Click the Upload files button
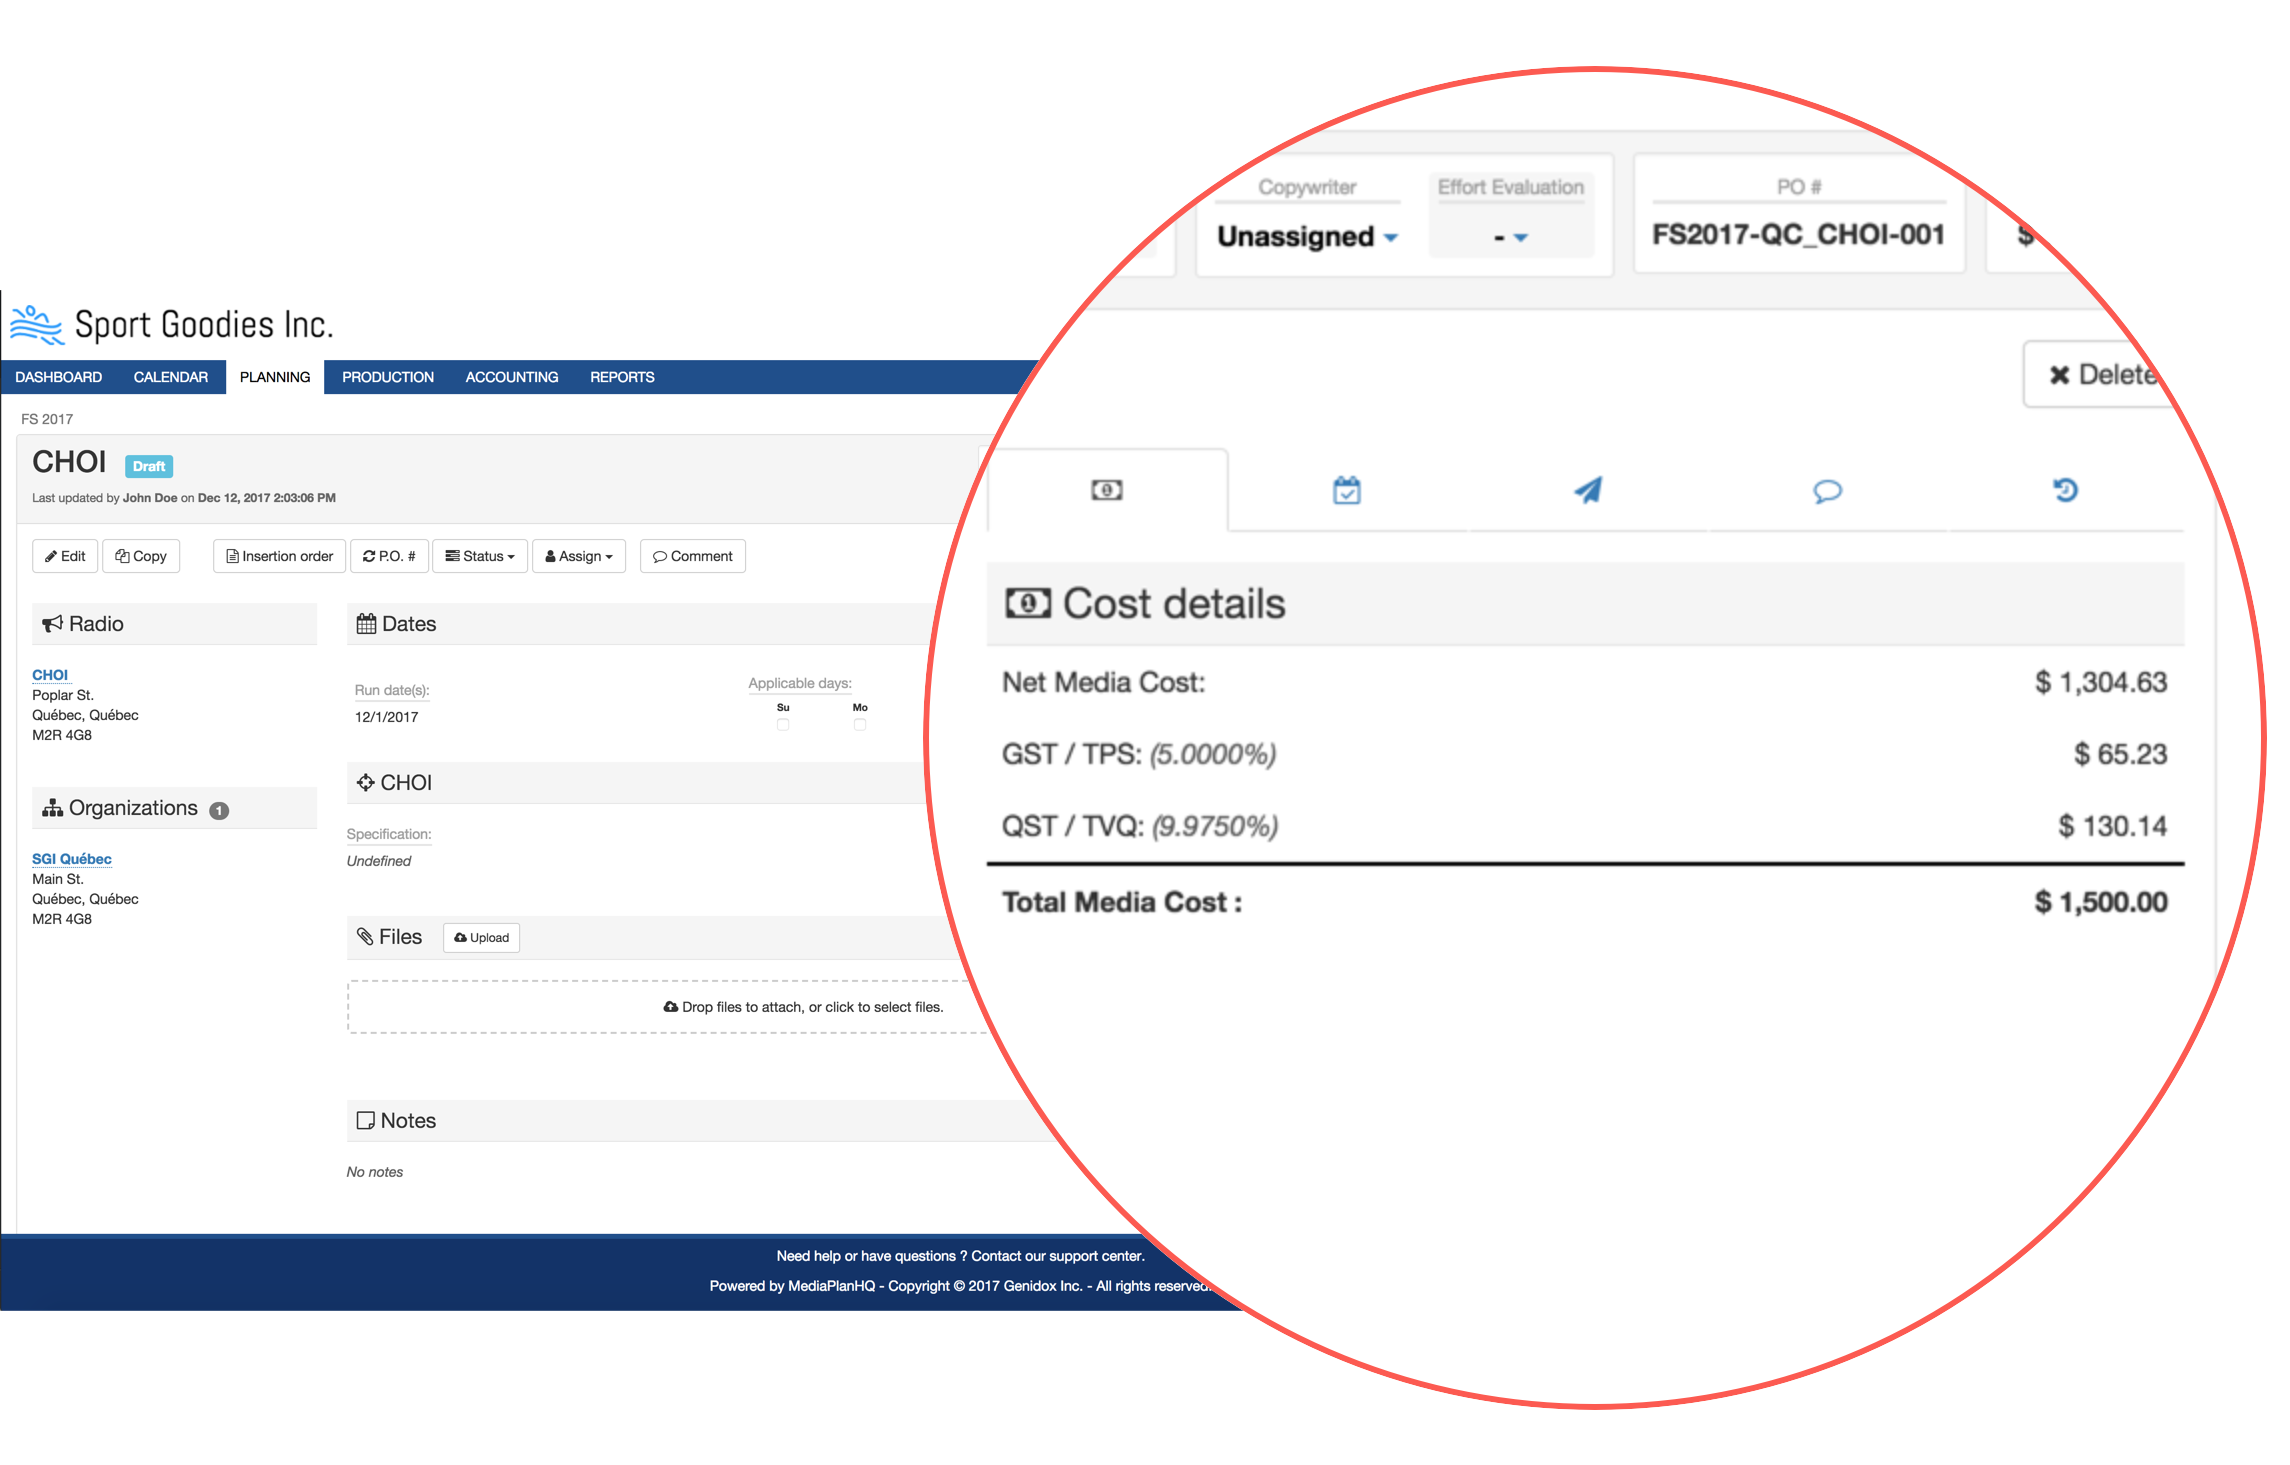This screenshot has width=2290, height=1465. 481,937
